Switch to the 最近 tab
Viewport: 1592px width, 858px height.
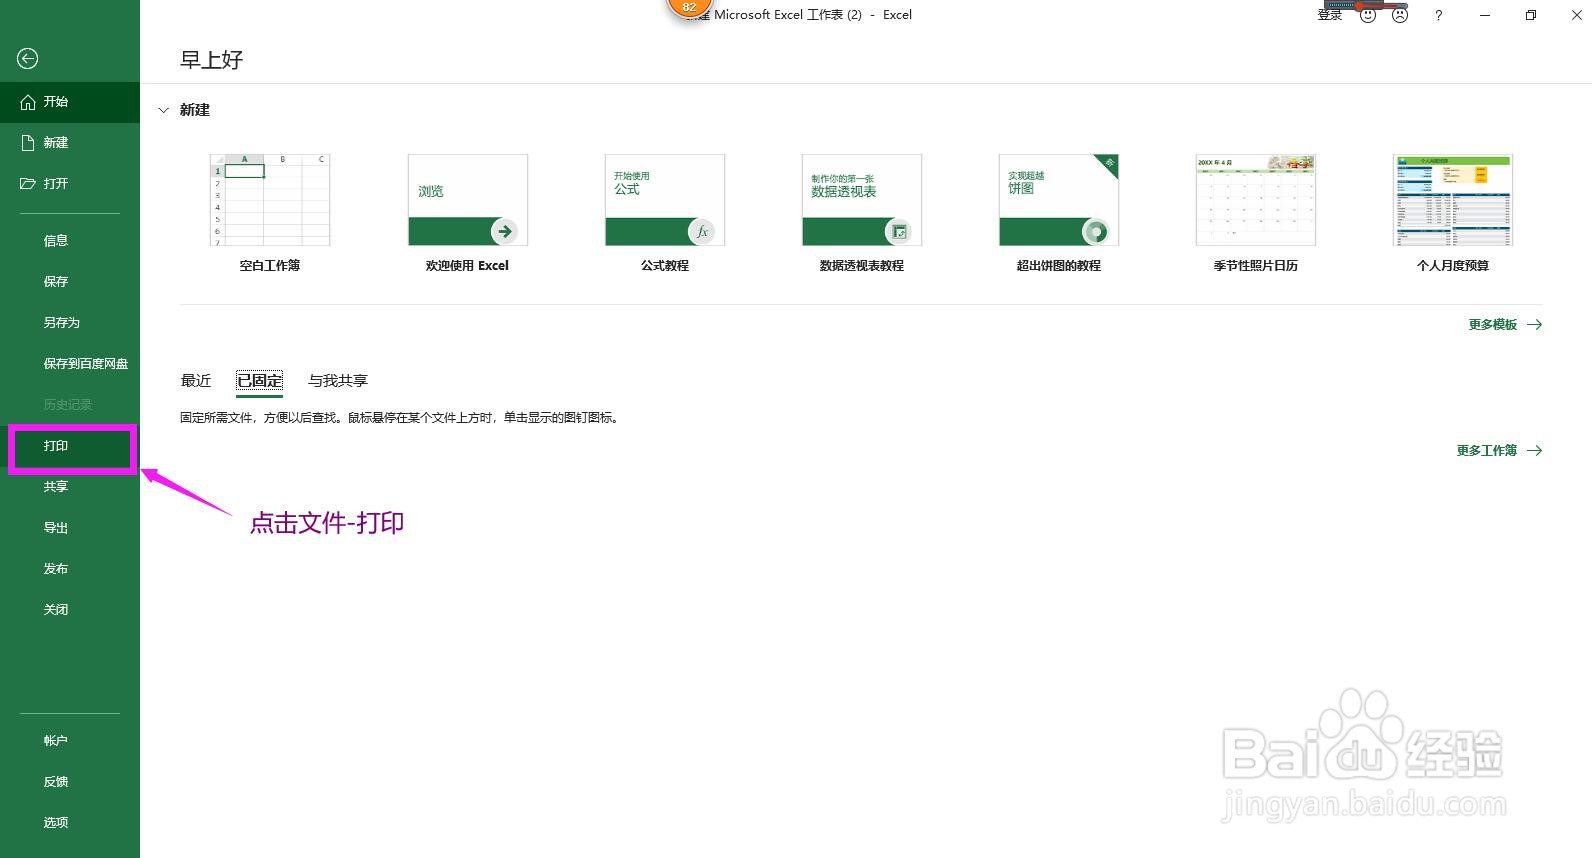196,381
